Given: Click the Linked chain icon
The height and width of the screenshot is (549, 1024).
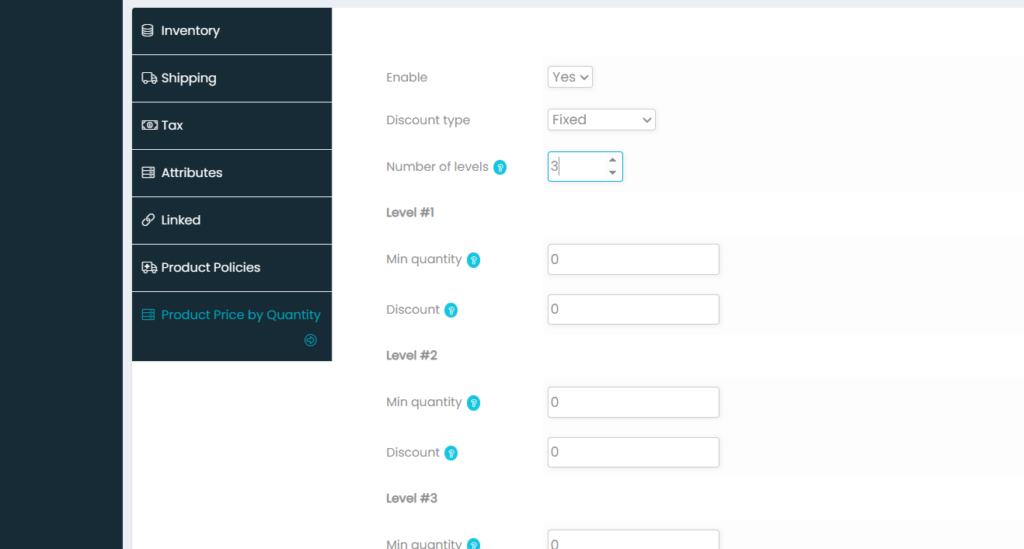Looking at the screenshot, I should pyautogui.click(x=148, y=220).
